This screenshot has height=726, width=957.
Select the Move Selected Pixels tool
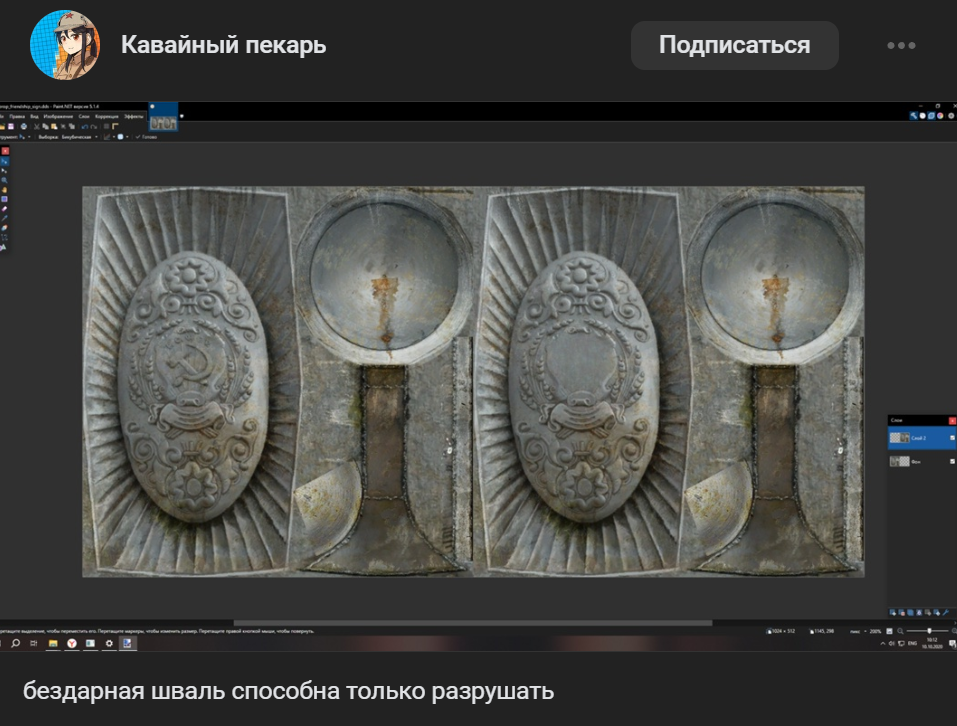4,162
